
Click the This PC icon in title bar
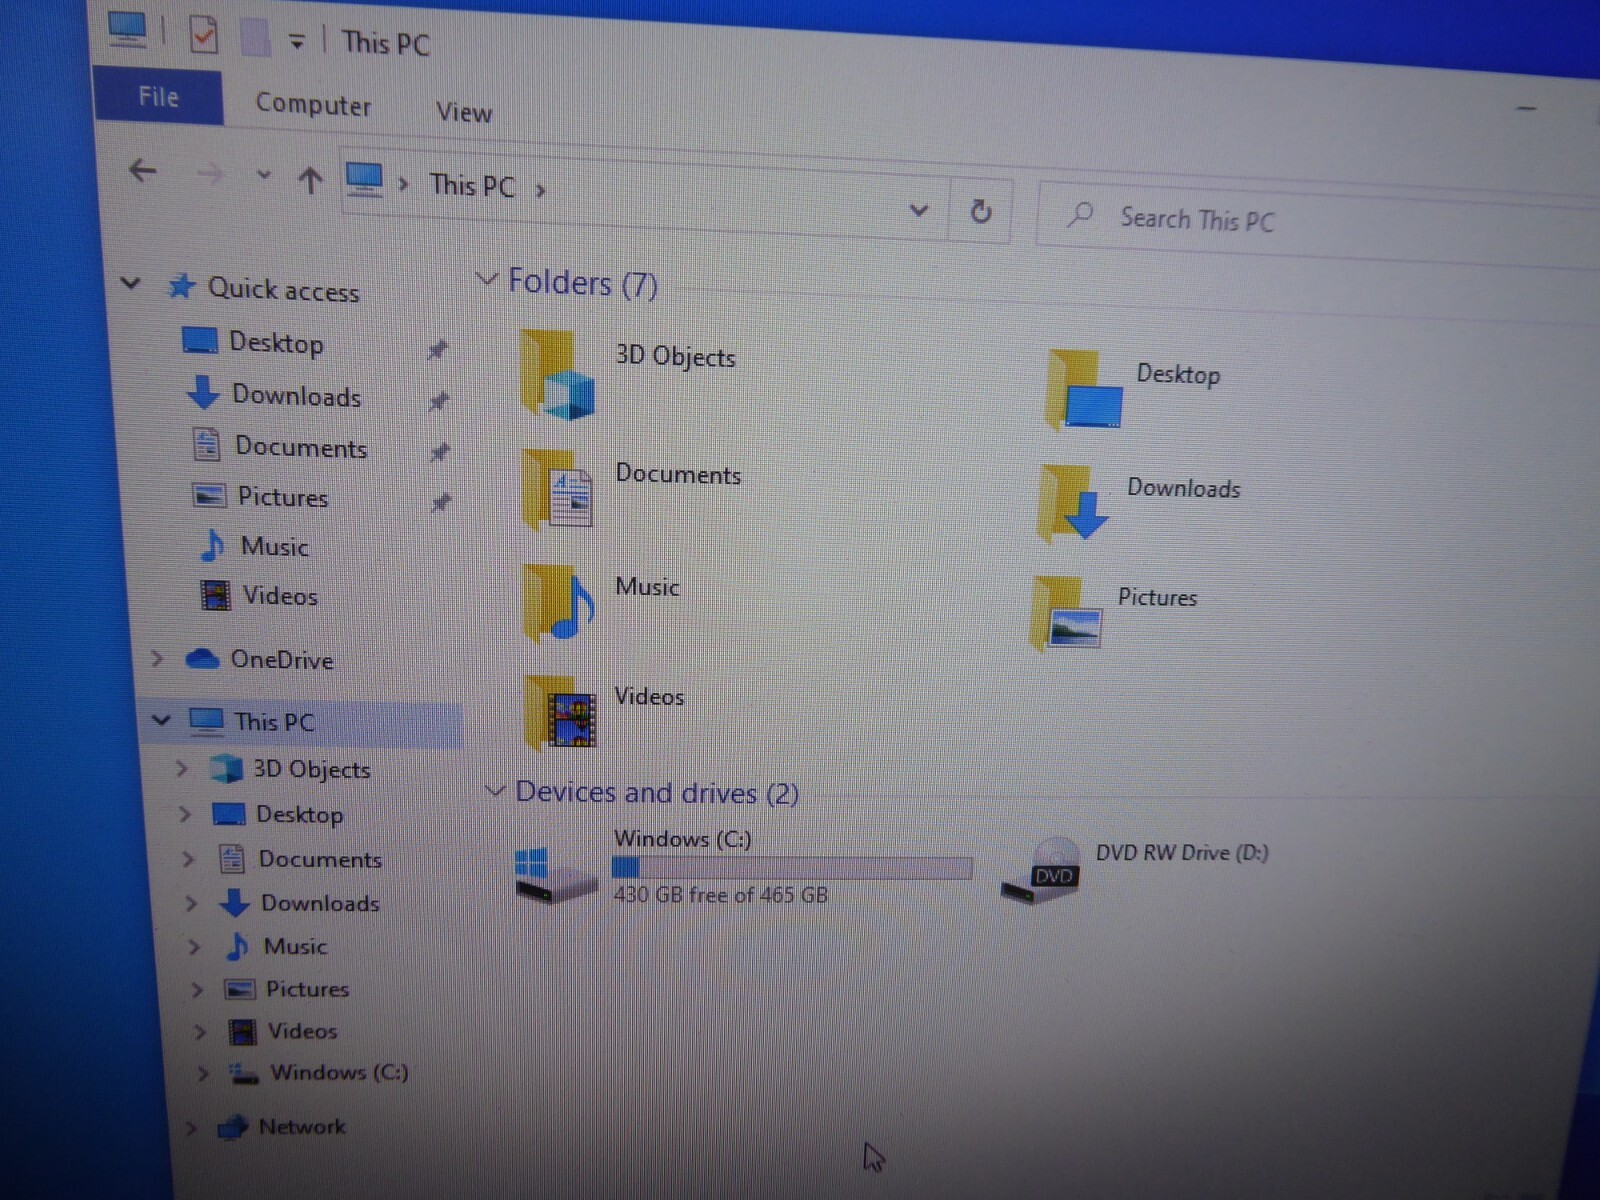tap(127, 29)
